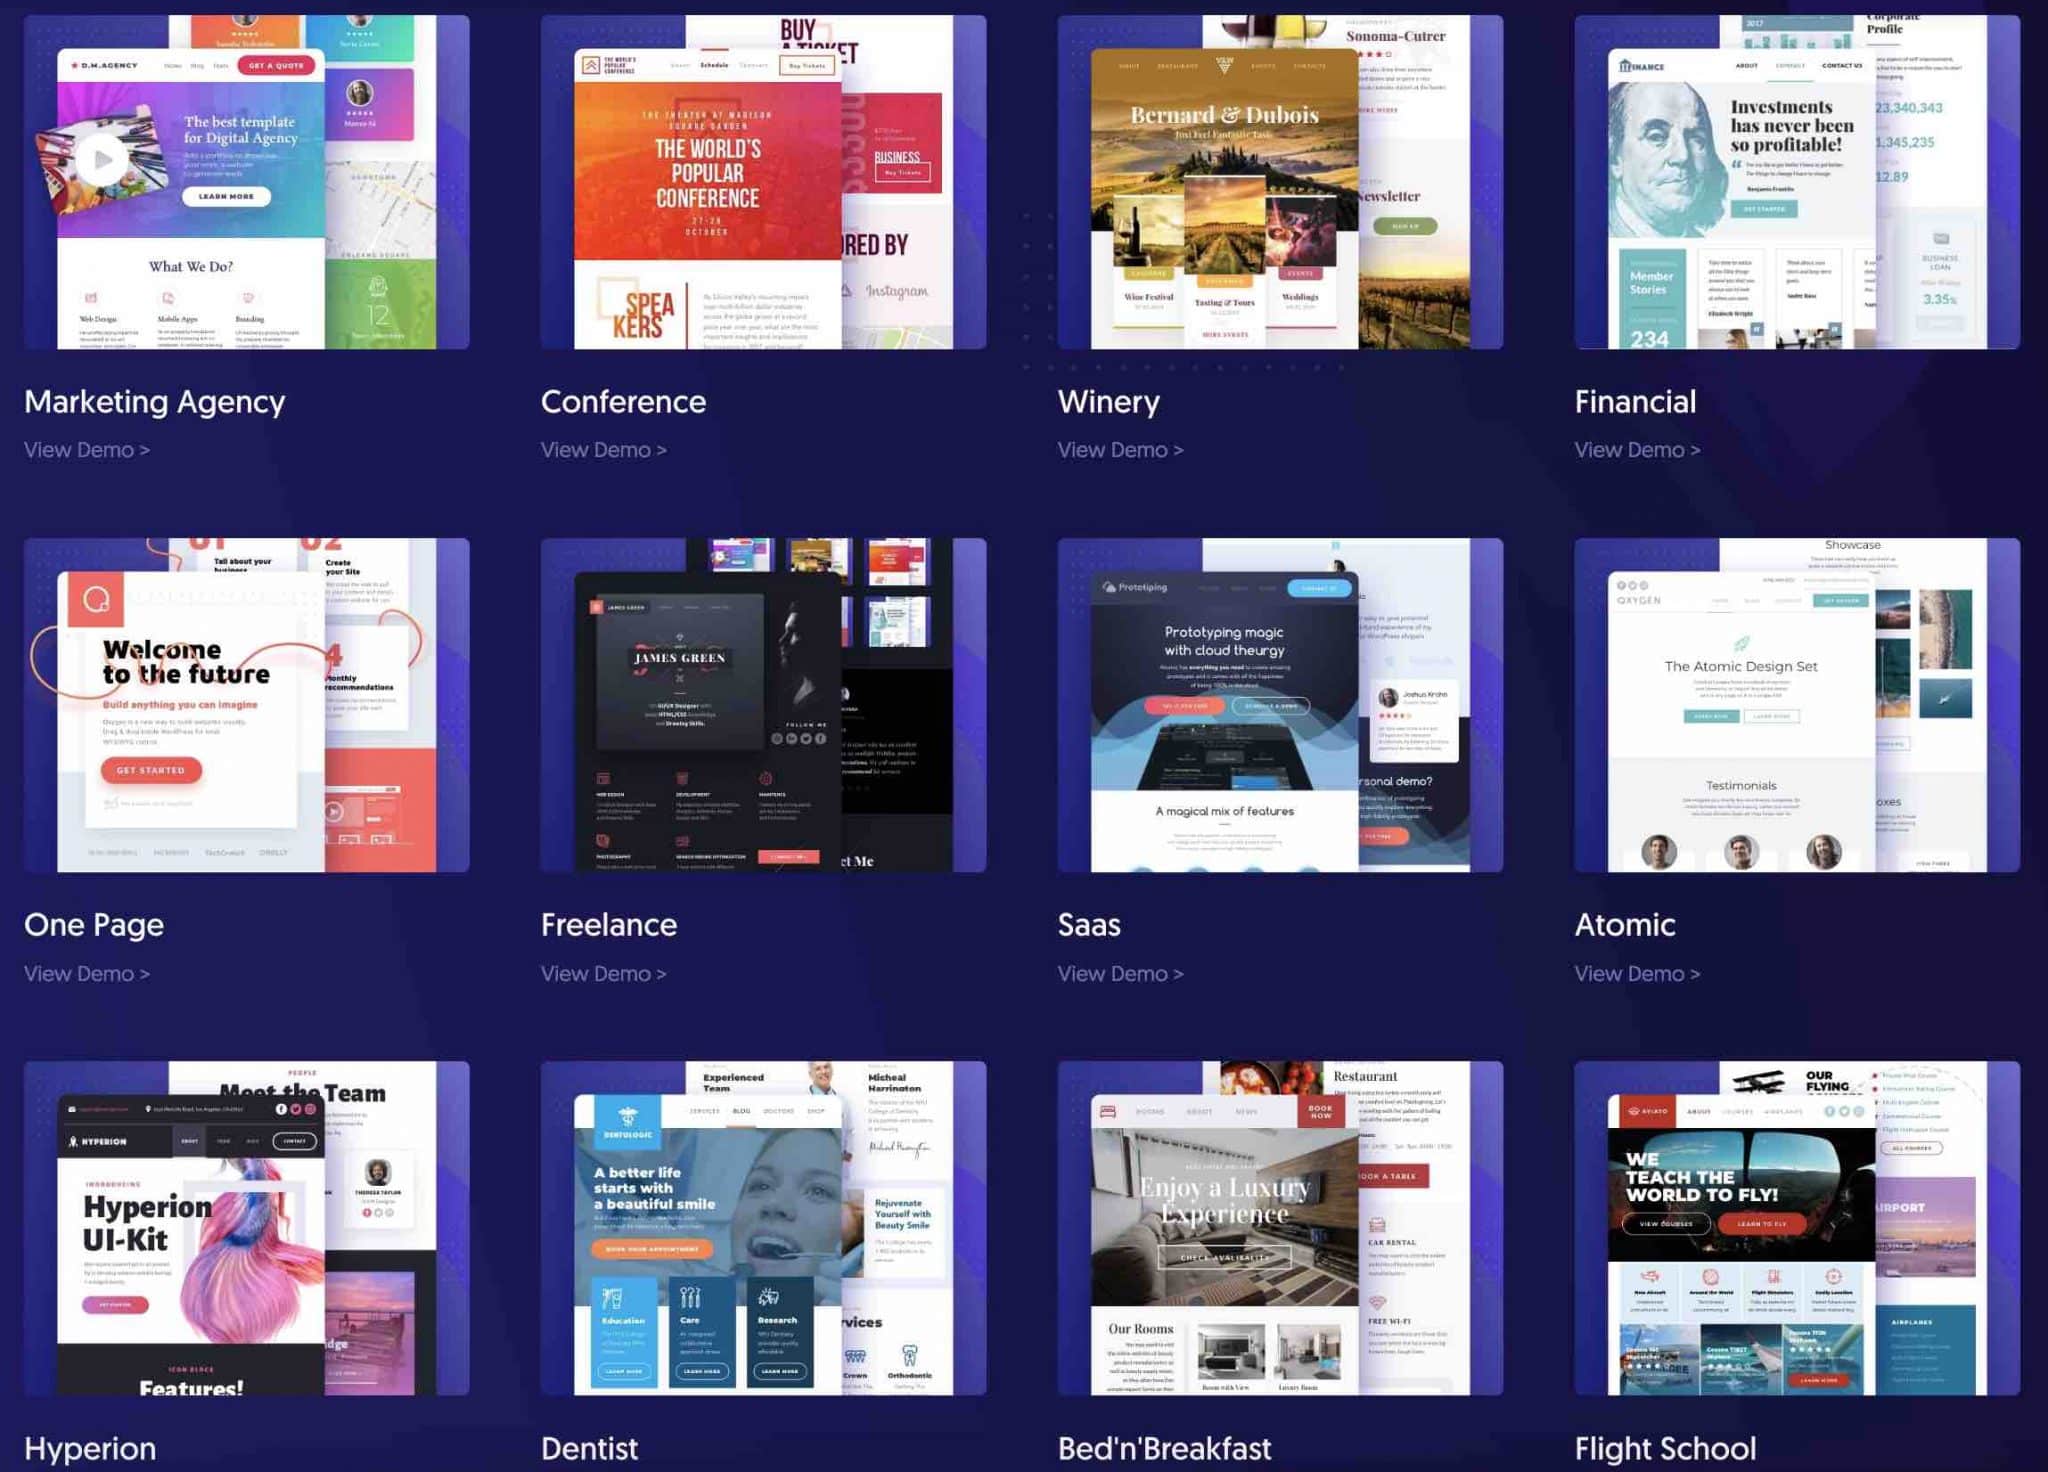The height and width of the screenshot is (1472, 2048).
Task: Select the Conference template preview image
Action: (763, 182)
